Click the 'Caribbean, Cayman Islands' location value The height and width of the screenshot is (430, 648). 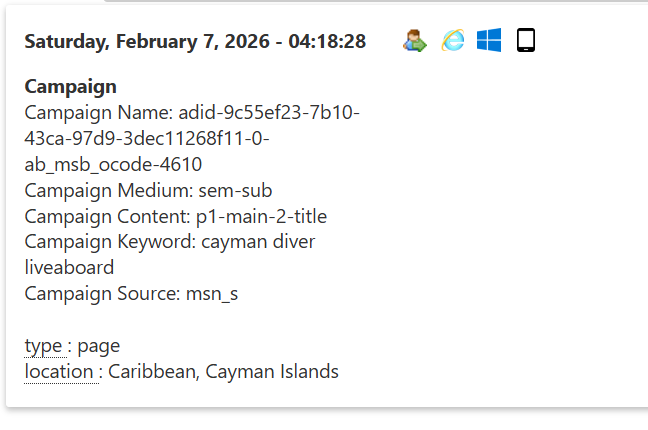pyautogui.click(x=223, y=372)
